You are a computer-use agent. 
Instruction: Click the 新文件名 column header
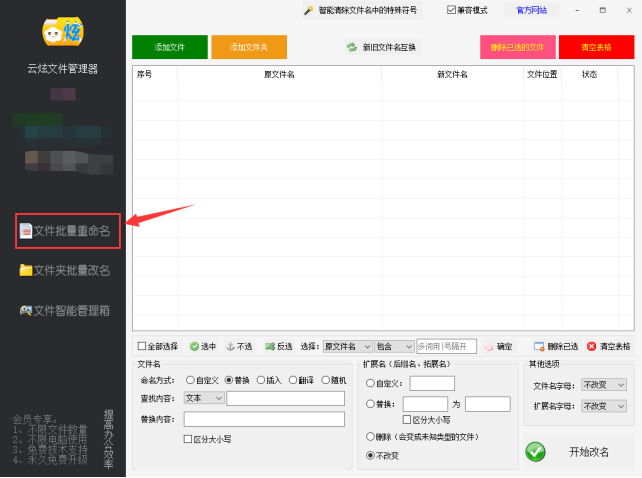[452, 74]
